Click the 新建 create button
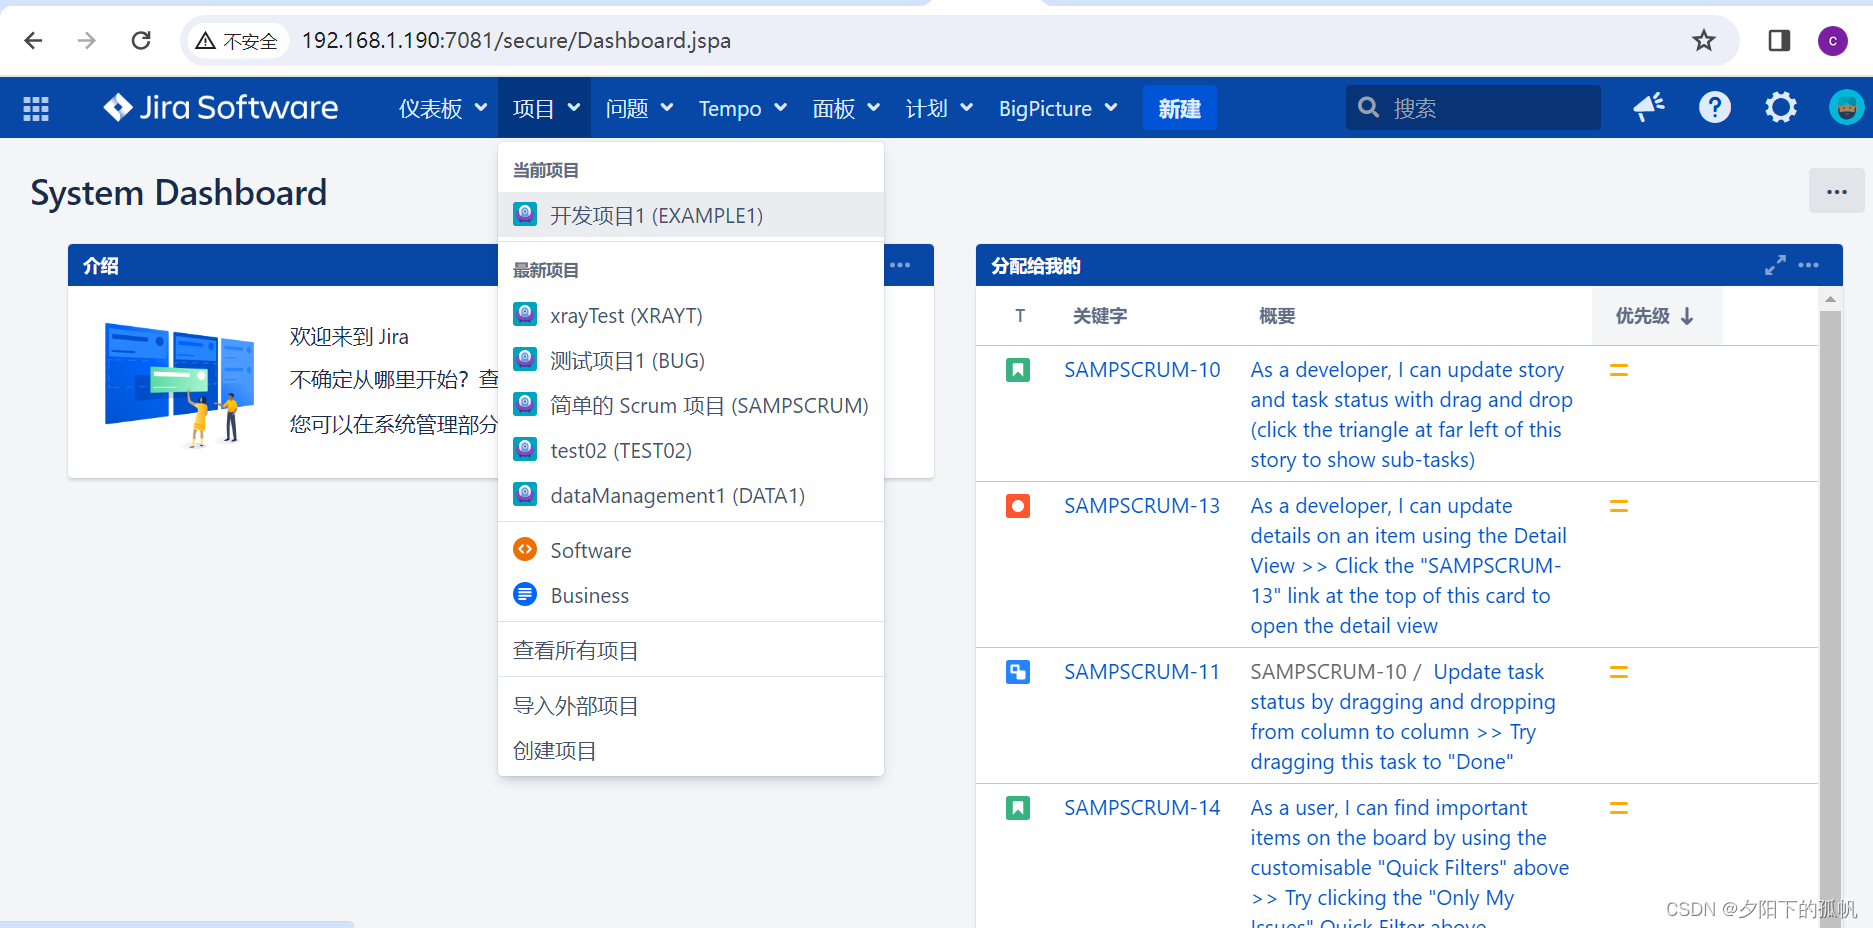1873x928 pixels. coord(1180,108)
